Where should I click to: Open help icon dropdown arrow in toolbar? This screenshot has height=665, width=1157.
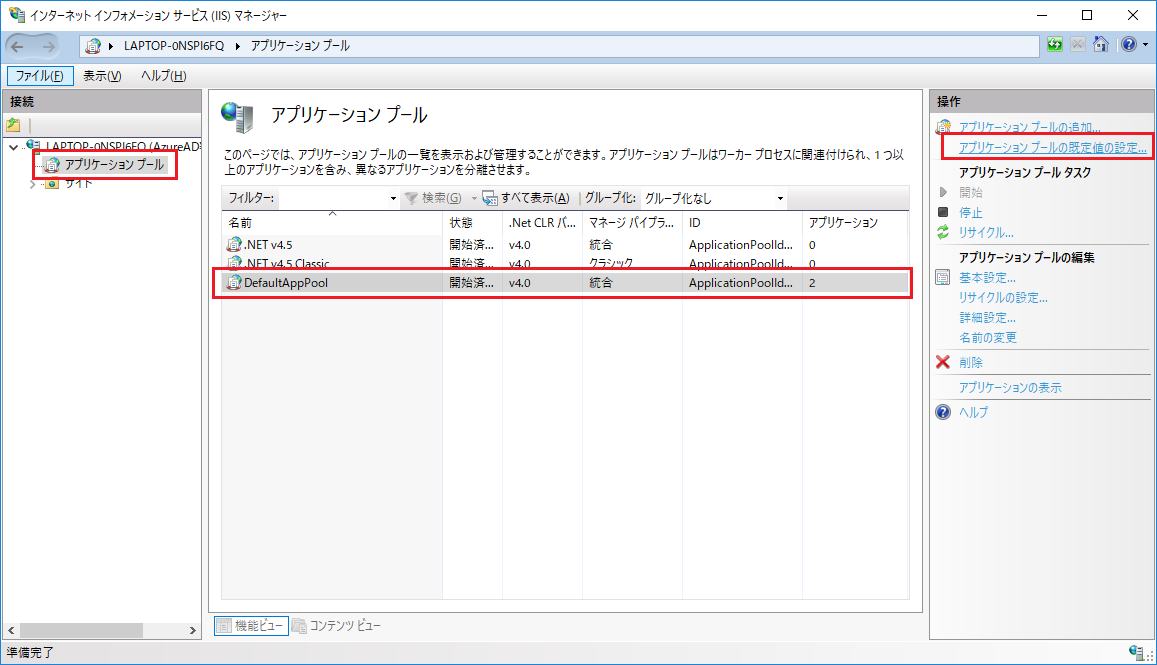(1145, 45)
